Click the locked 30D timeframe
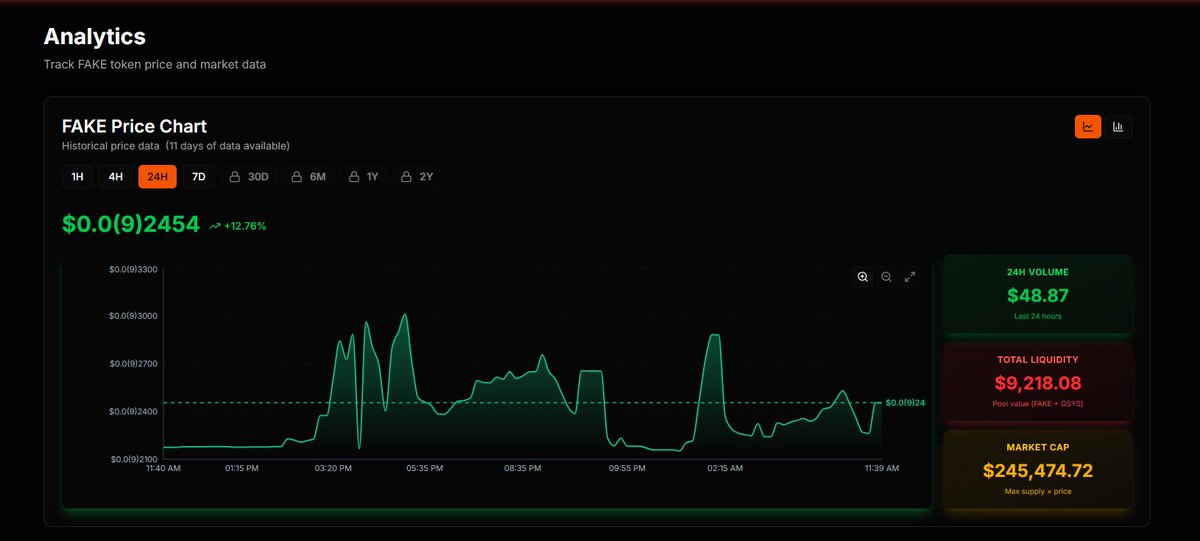Image resolution: width=1200 pixels, height=541 pixels. [249, 177]
